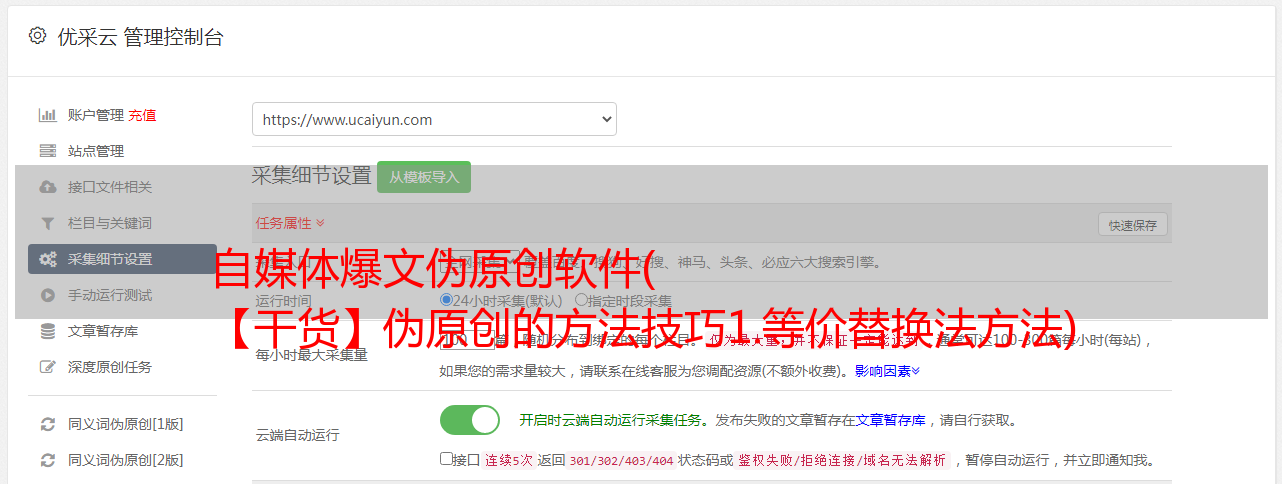Click the 301/302/403/404 status code text
The height and width of the screenshot is (484, 1282).
(x=621, y=460)
